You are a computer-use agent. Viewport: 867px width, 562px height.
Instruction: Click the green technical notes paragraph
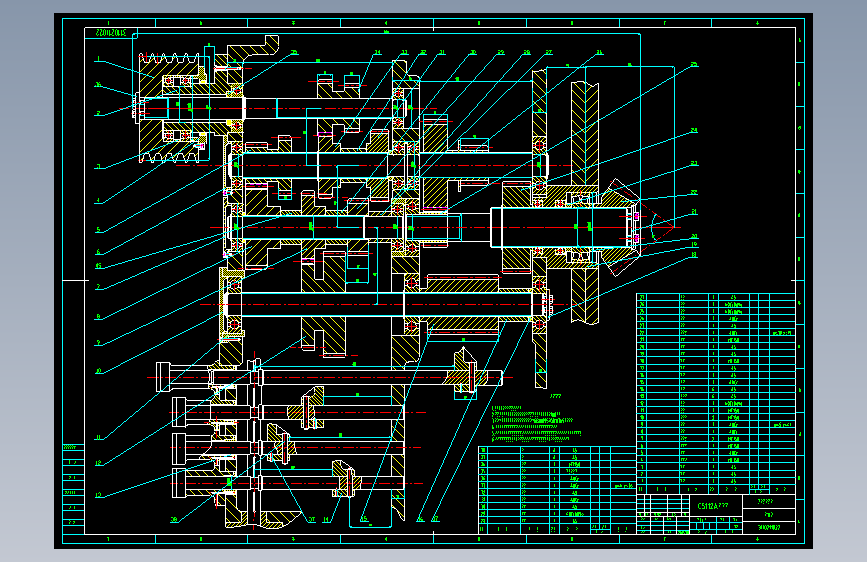pyautogui.click(x=536, y=425)
